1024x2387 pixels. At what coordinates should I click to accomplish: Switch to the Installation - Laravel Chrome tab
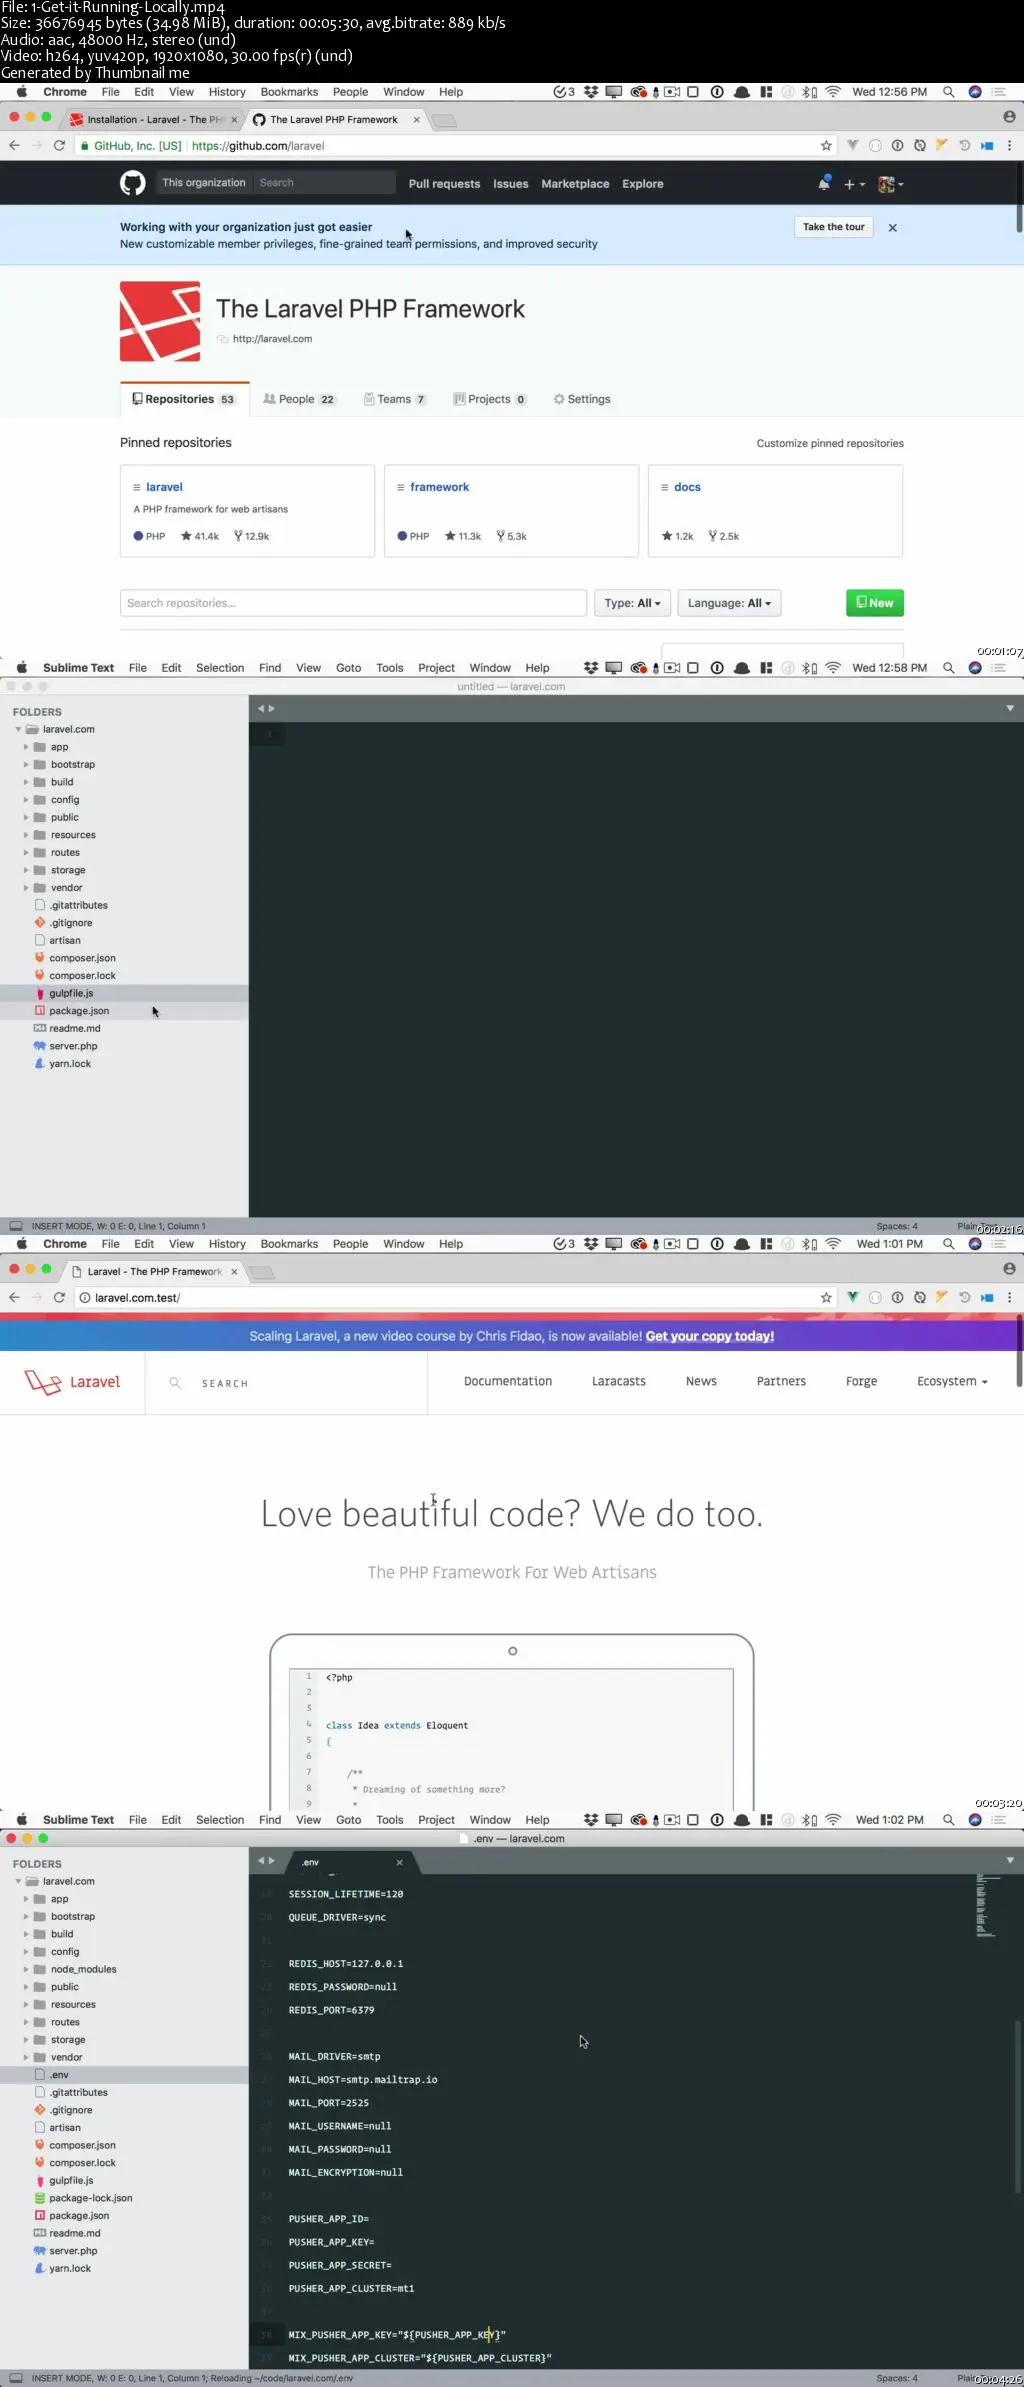pos(155,119)
